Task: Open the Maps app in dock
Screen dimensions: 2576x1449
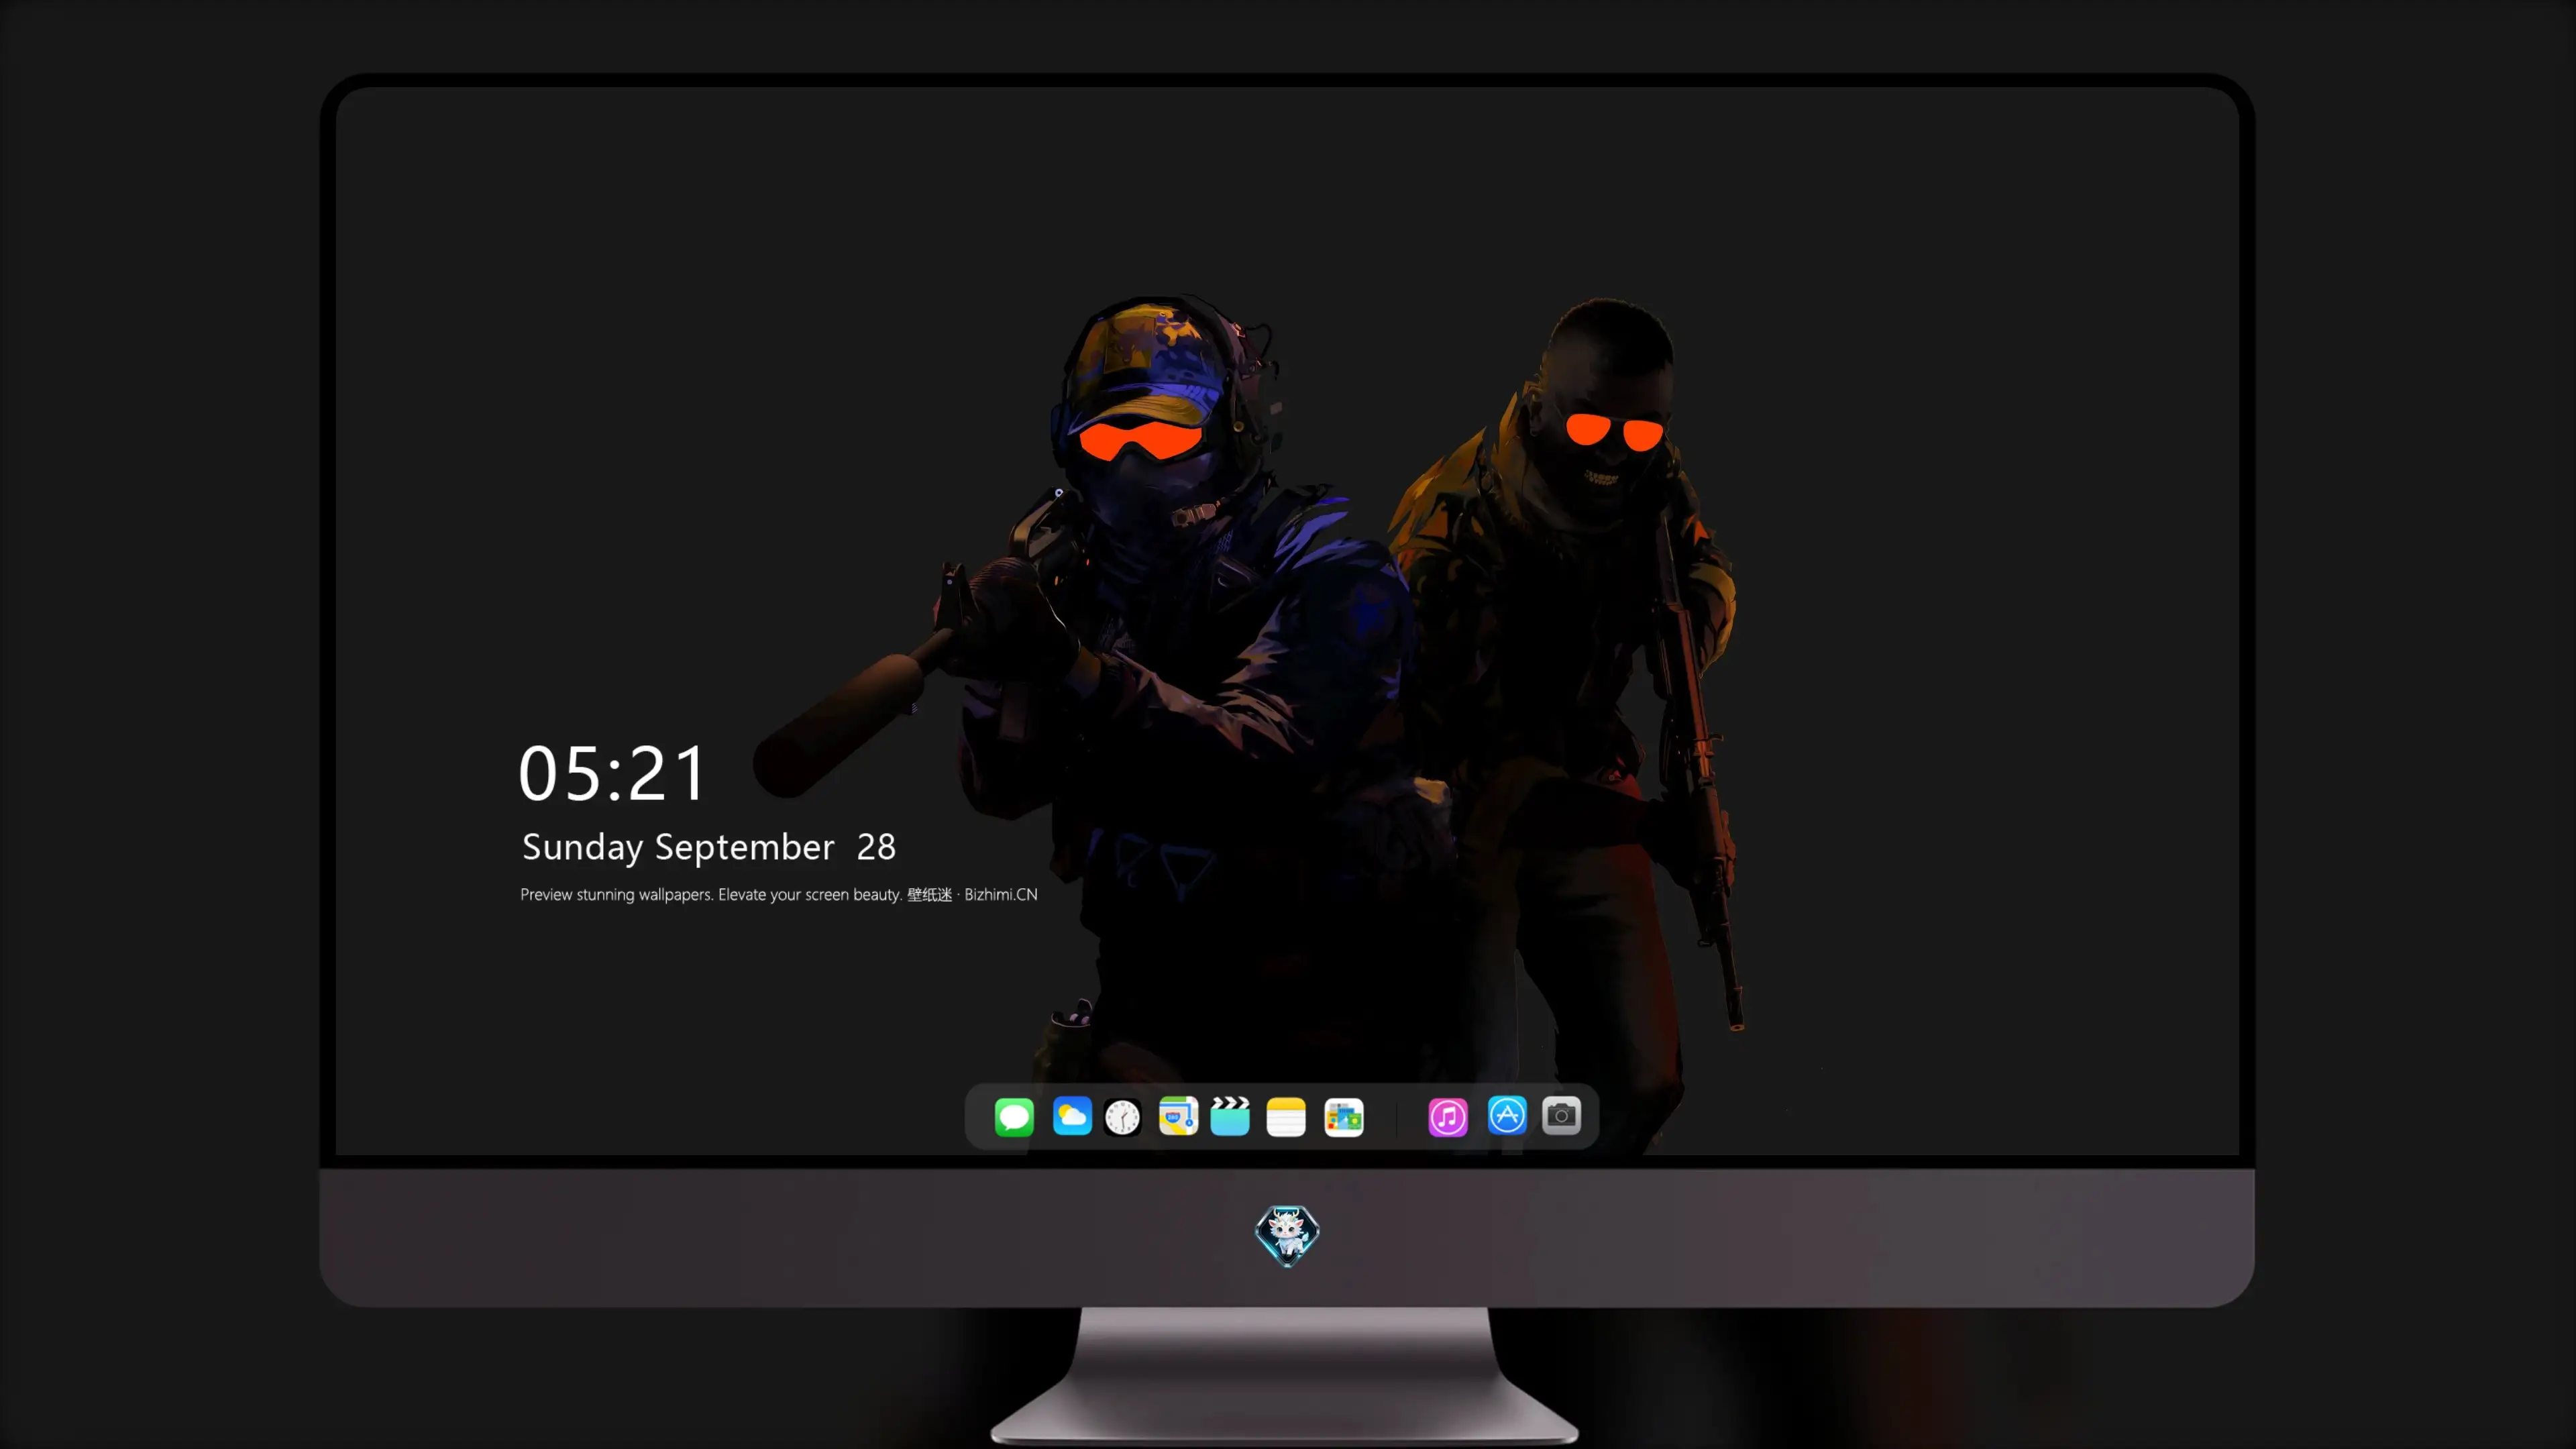Action: 1178,1116
